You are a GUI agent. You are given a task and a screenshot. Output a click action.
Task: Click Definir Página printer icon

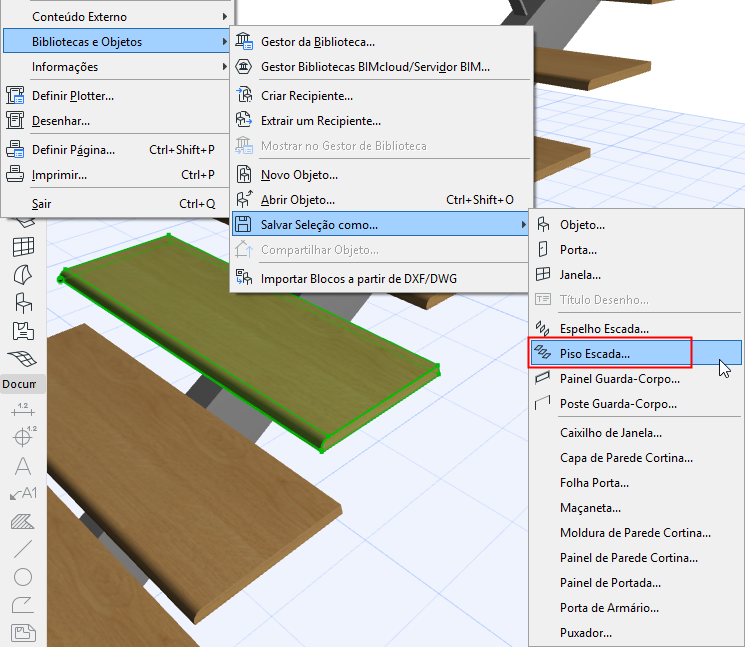15,149
